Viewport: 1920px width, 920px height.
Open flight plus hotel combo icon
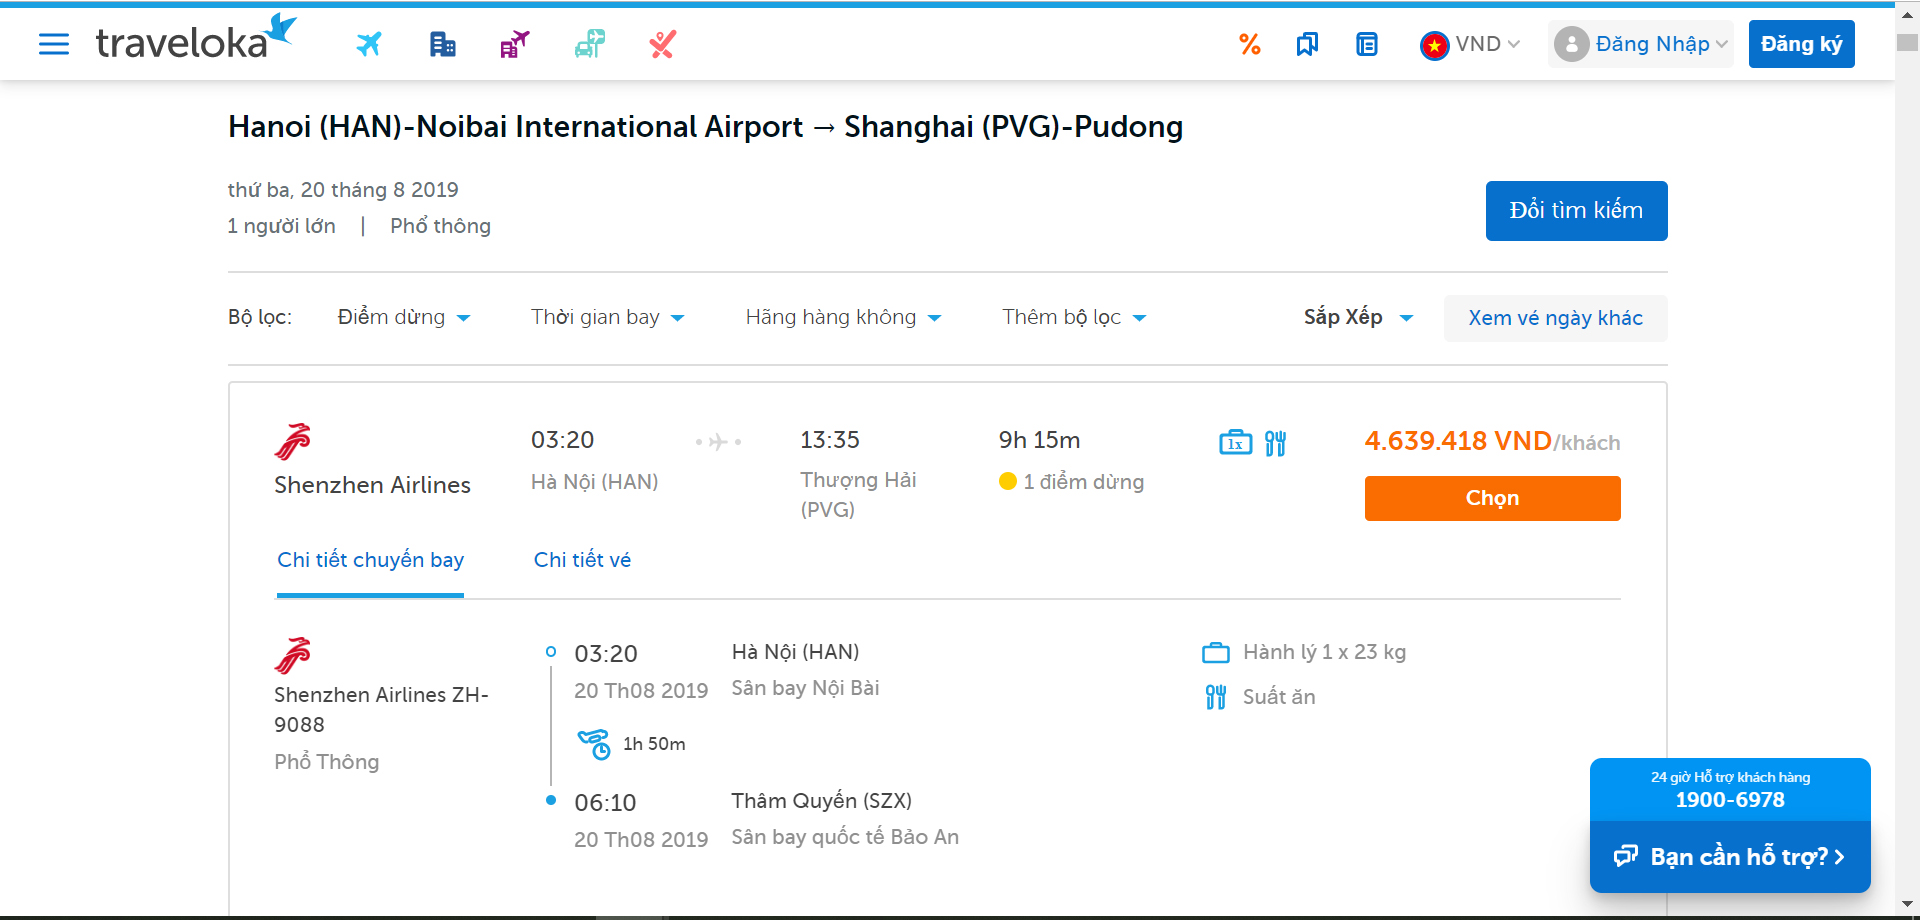tap(515, 44)
